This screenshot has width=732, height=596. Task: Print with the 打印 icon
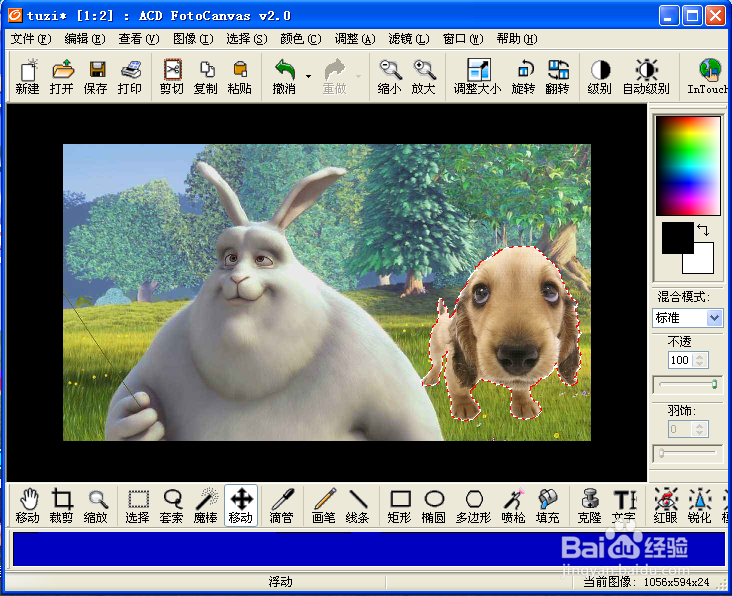click(130, 77)
